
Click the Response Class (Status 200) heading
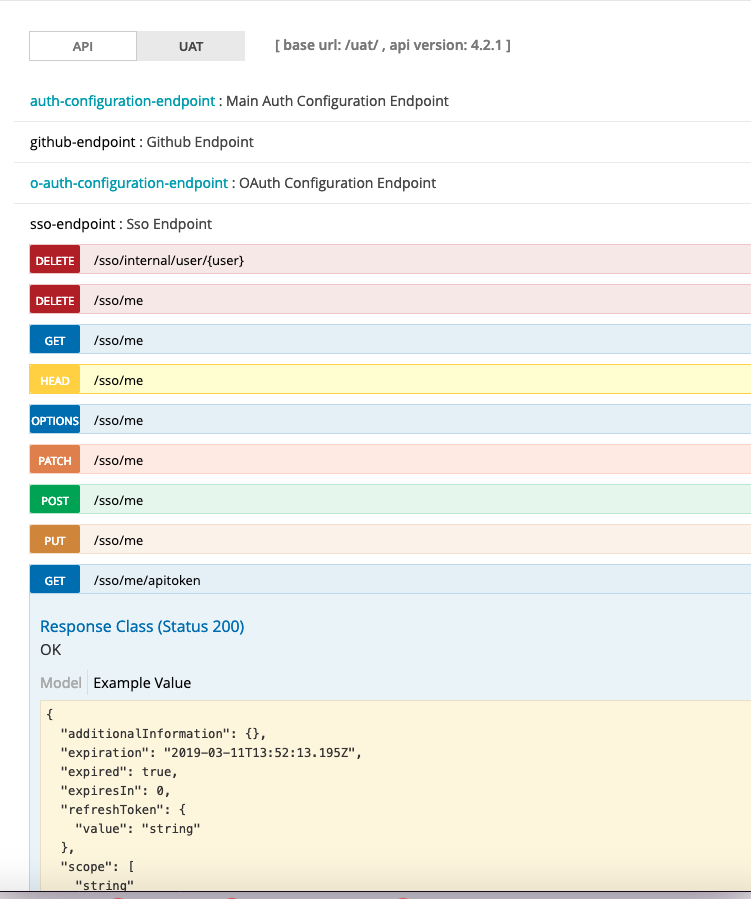[142, 626]
